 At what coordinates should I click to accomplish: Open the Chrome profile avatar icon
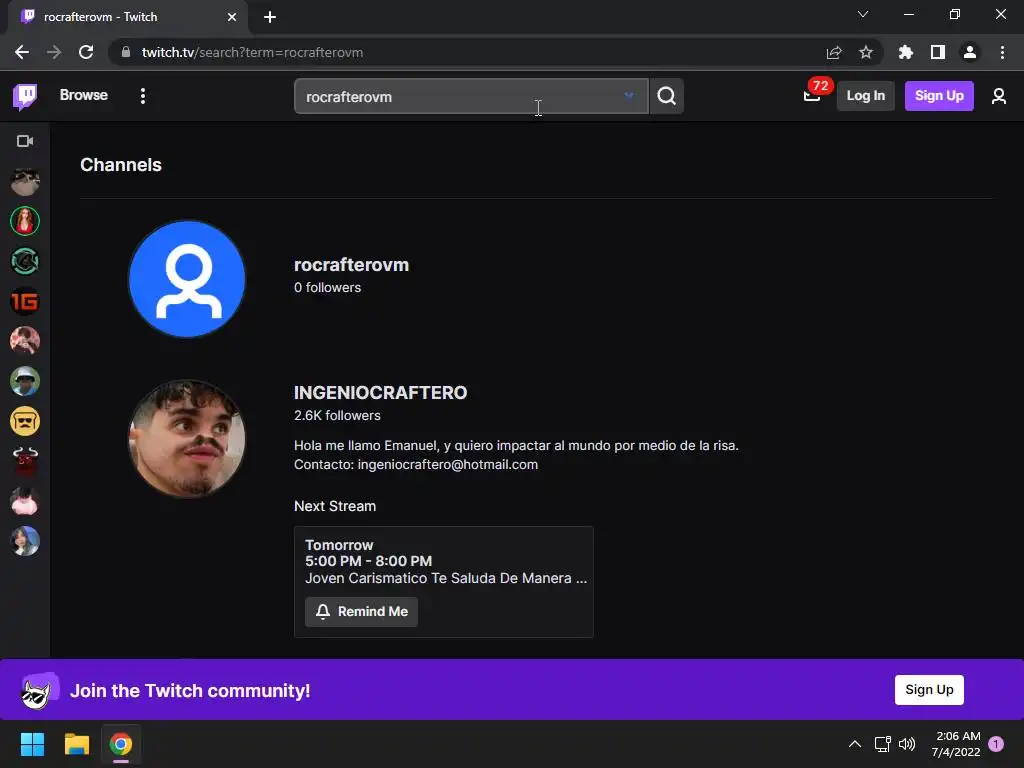970,52
